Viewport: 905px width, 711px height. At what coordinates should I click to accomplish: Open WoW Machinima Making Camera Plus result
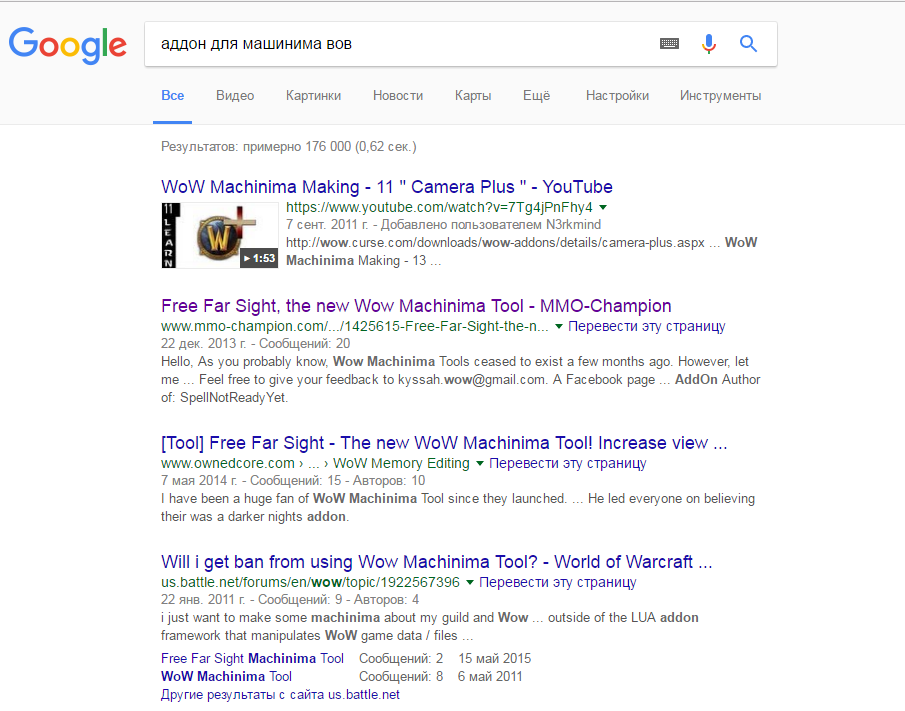[x=387, y=187]
